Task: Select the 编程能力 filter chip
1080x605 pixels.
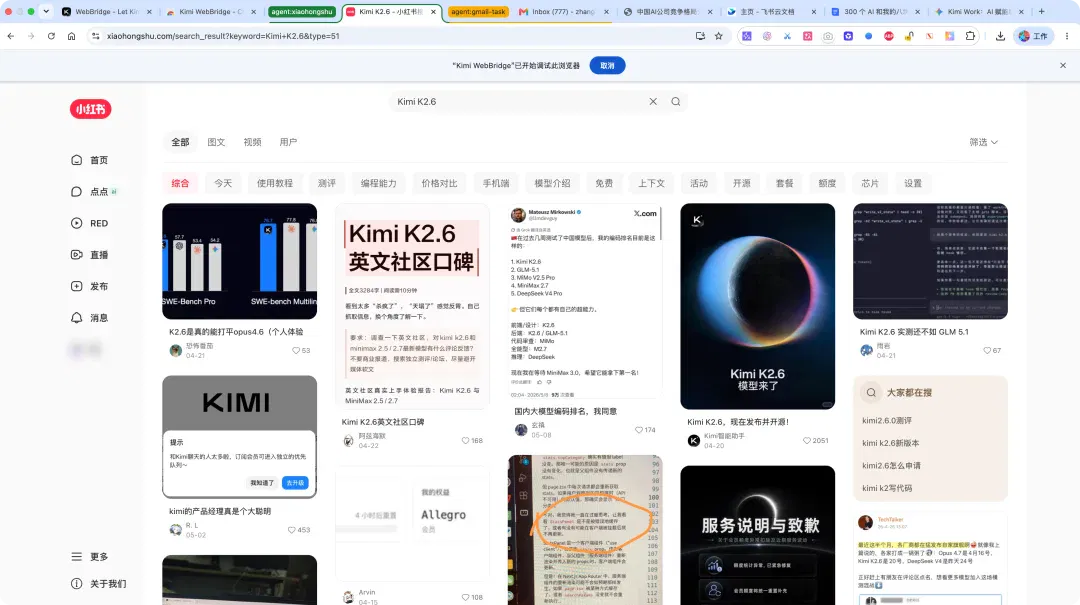Action: point(379,183)
